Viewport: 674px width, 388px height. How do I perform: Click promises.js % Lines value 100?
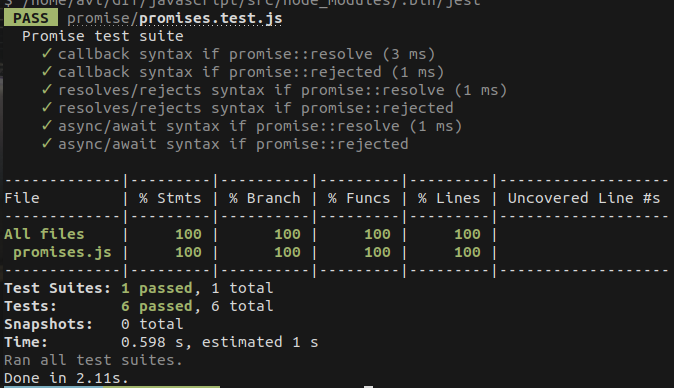[x=467, y=252]
